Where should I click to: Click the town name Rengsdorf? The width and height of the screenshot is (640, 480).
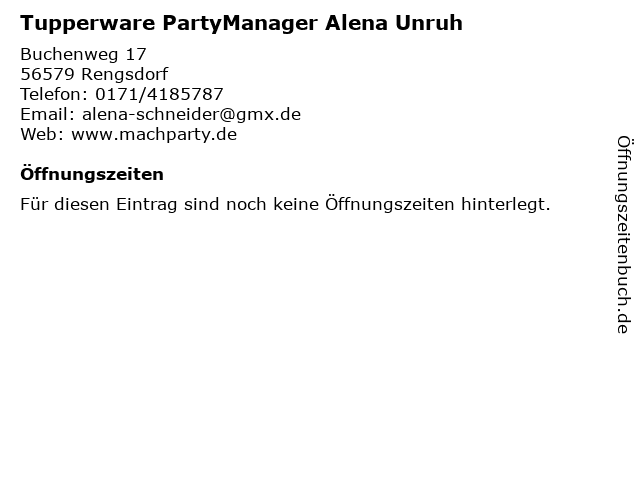click(x=124, y=74)
